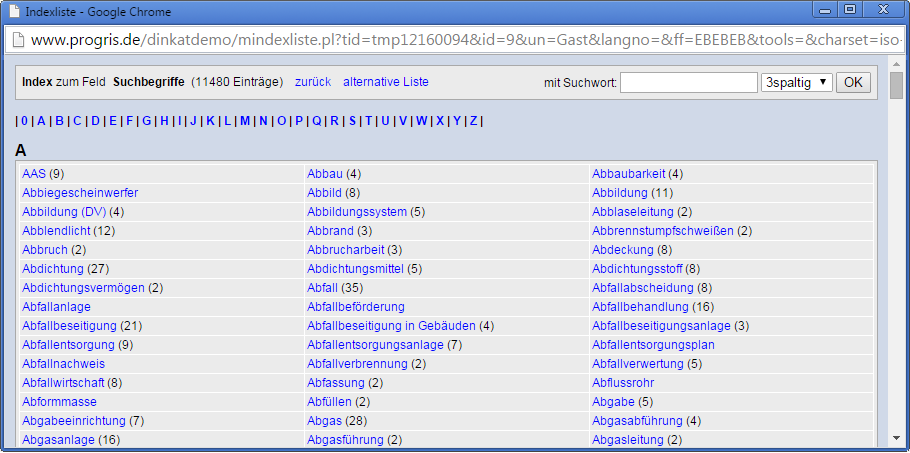
Task: Minimize the Indexliste window
Action: click(825, 10)
